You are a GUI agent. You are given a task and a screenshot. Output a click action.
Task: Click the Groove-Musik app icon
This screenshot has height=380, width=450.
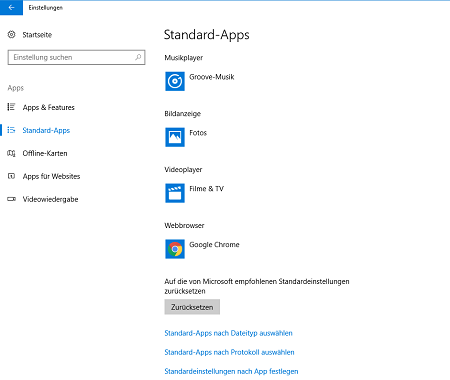(175, 81)
